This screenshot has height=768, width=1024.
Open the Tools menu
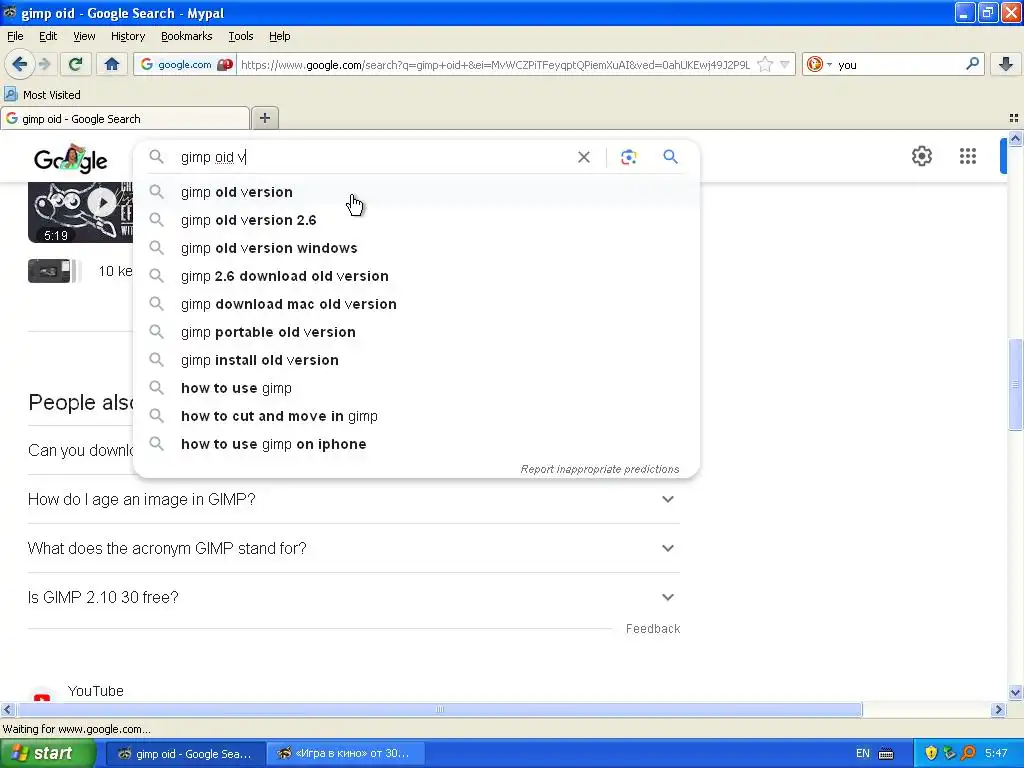click(240, 36)
